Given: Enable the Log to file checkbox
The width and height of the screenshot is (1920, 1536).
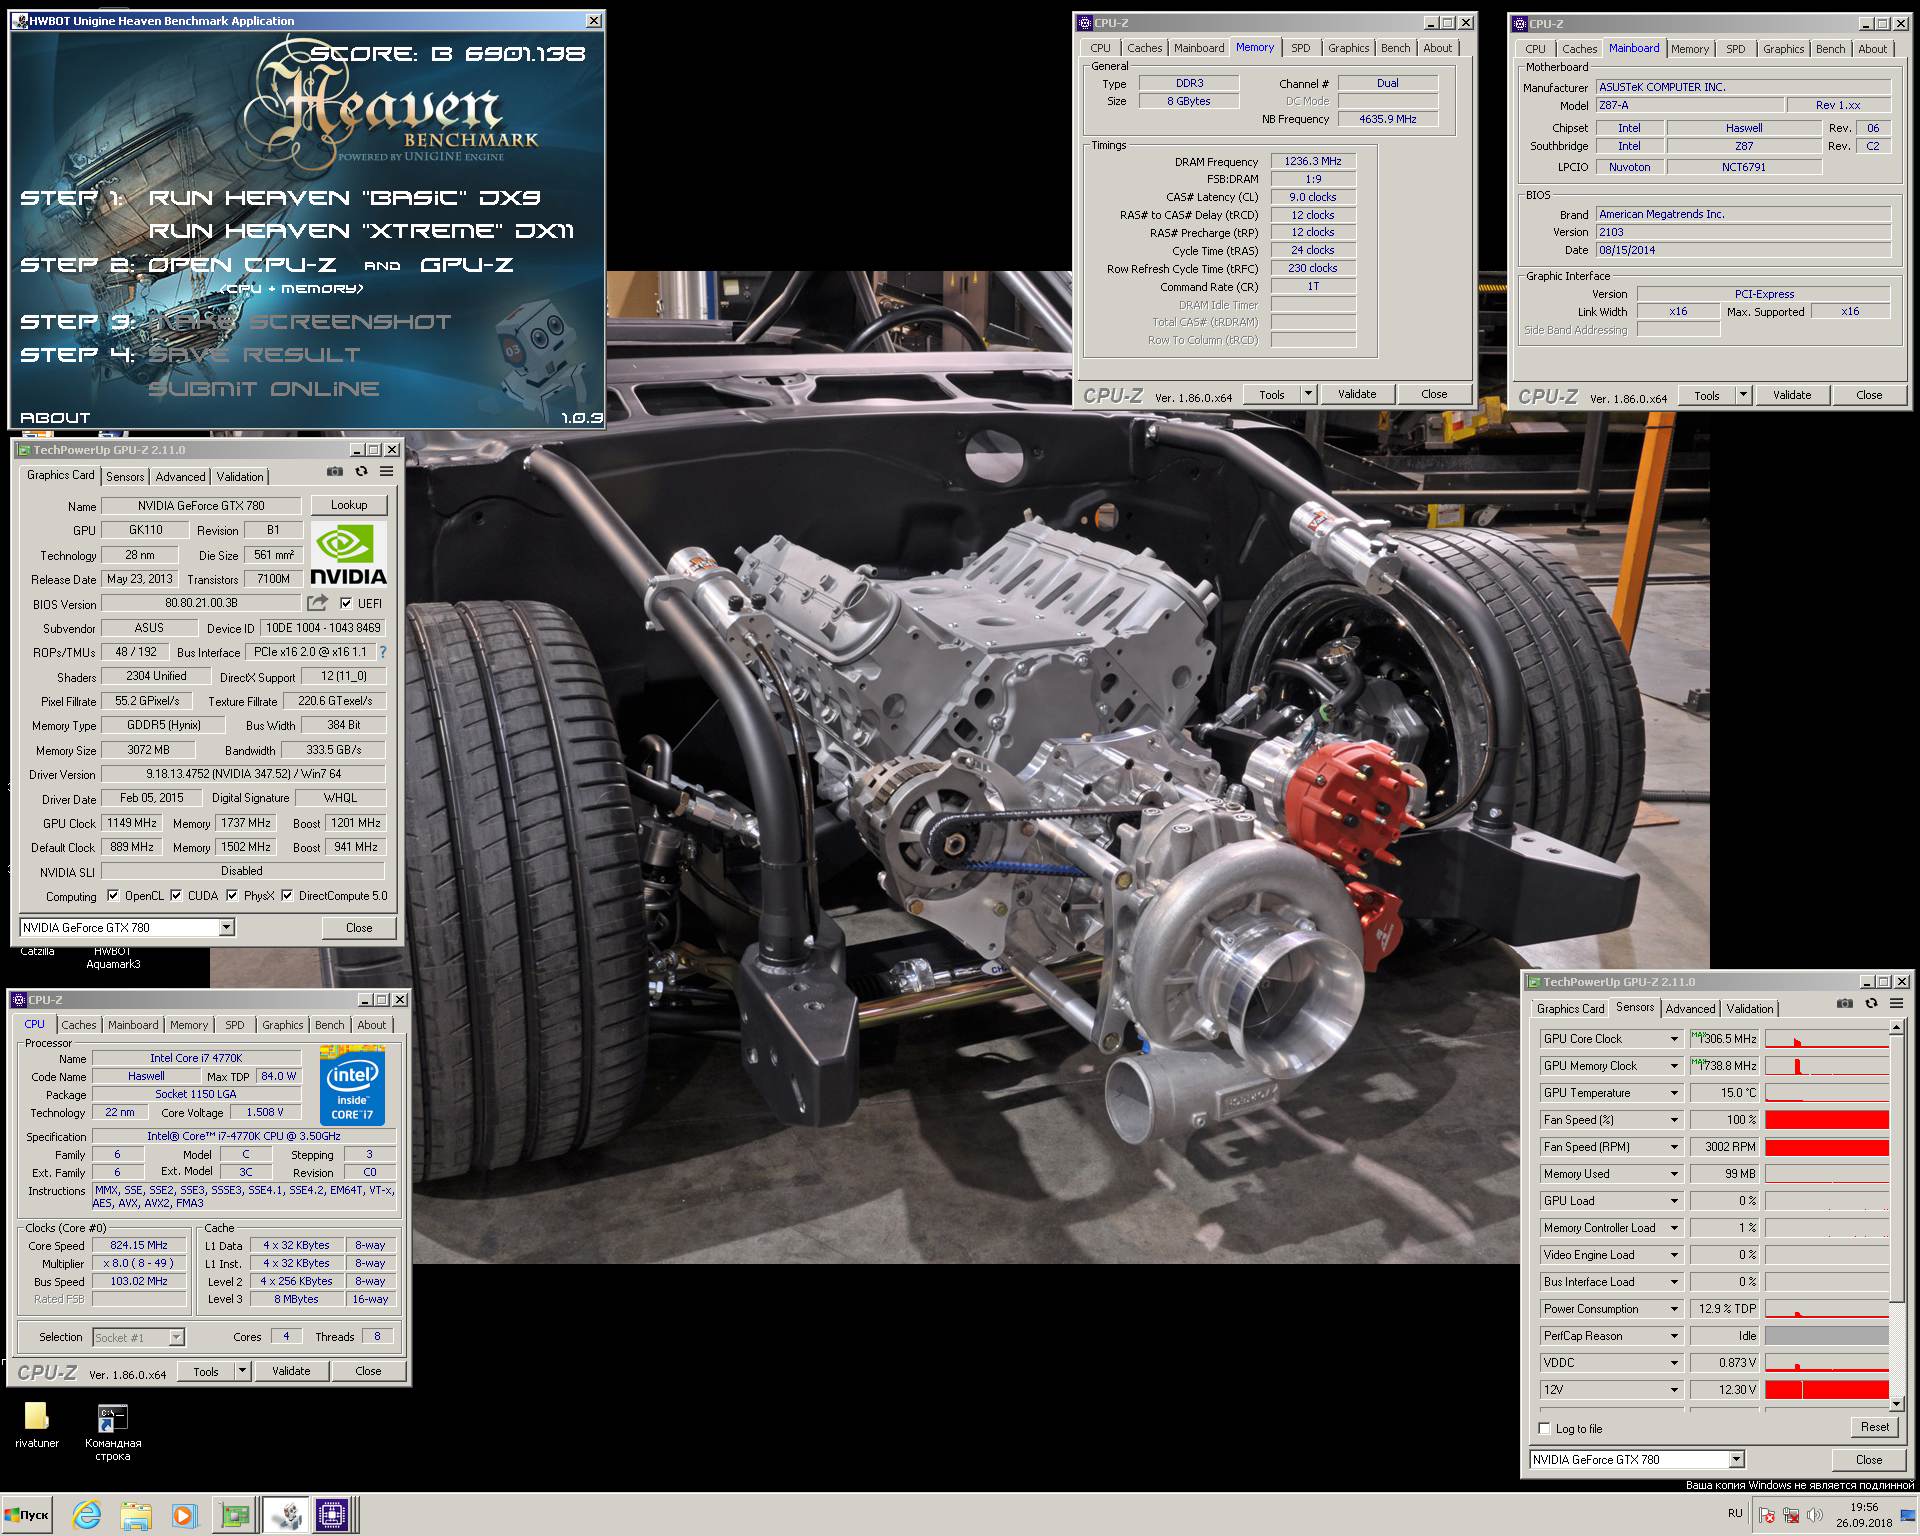Looking at the screenshot, I should (x=1545, y=1429).
